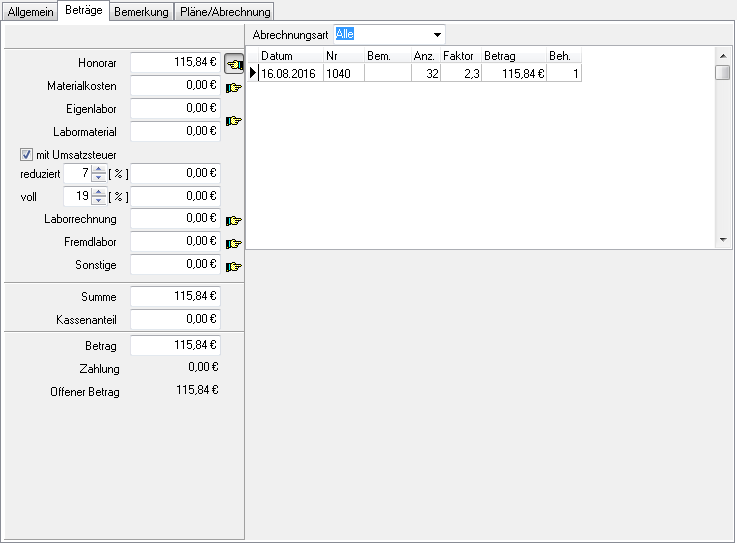Image resolution: width=737 pixels, height=544 pixels.
Task: Click the pointing hand next to Laborrechnung
Action: coord(234,220)
